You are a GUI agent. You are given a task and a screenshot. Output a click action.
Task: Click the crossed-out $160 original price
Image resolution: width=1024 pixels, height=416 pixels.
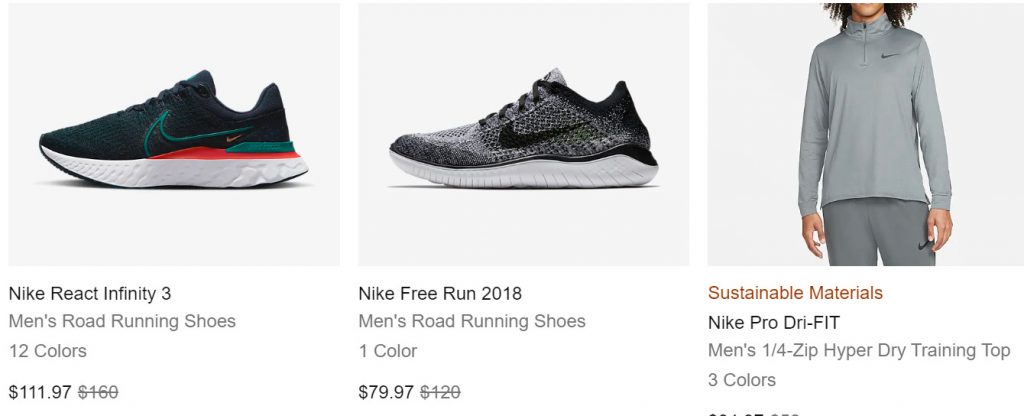point(98,392)
